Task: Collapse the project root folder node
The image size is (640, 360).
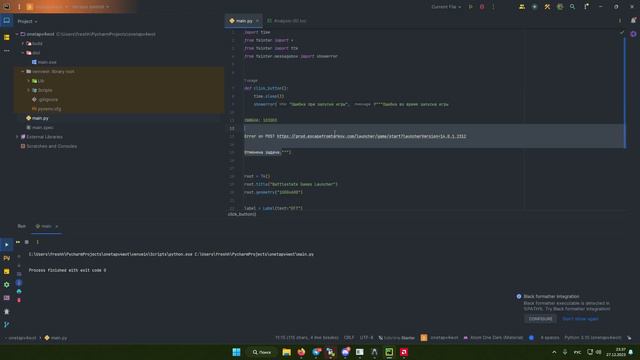Action: click(17, 34)
